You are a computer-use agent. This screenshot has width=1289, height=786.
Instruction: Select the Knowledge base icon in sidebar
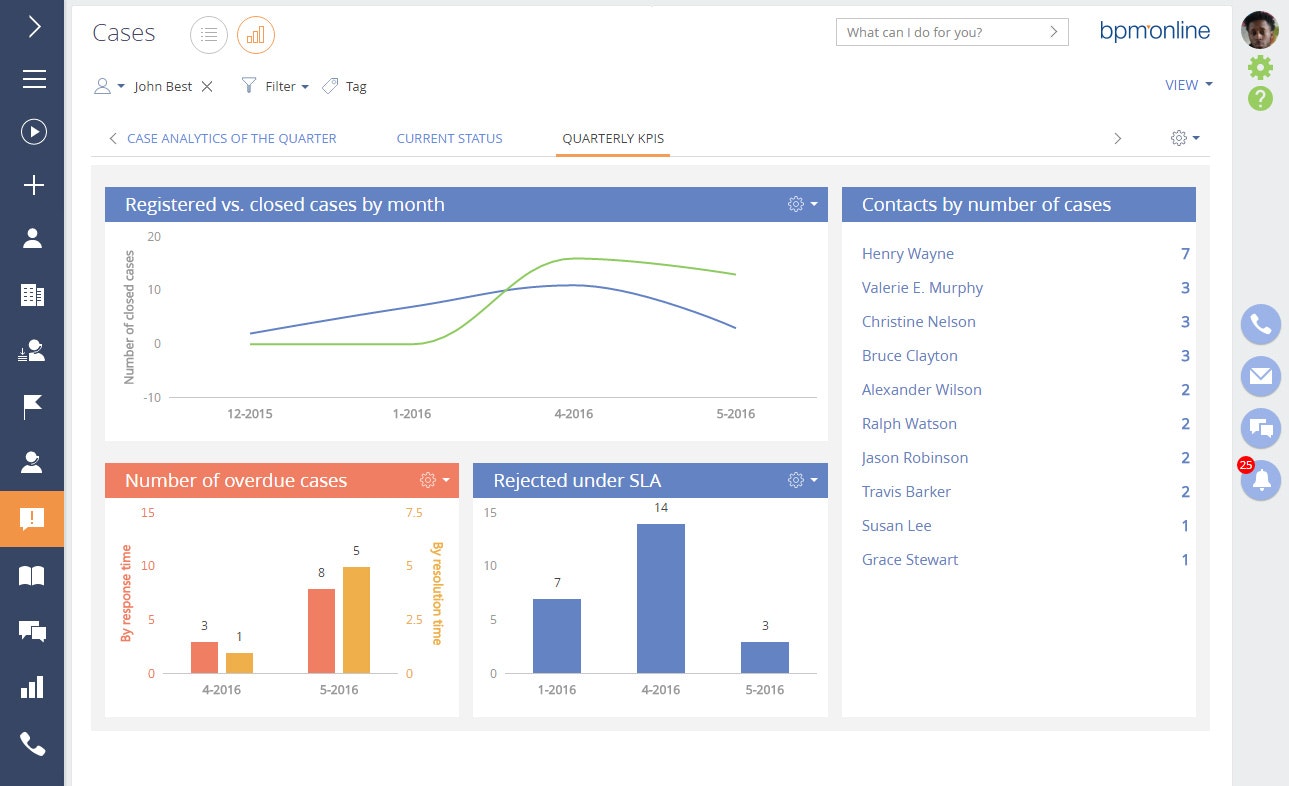pyautogui.click(x=32, y=575)
